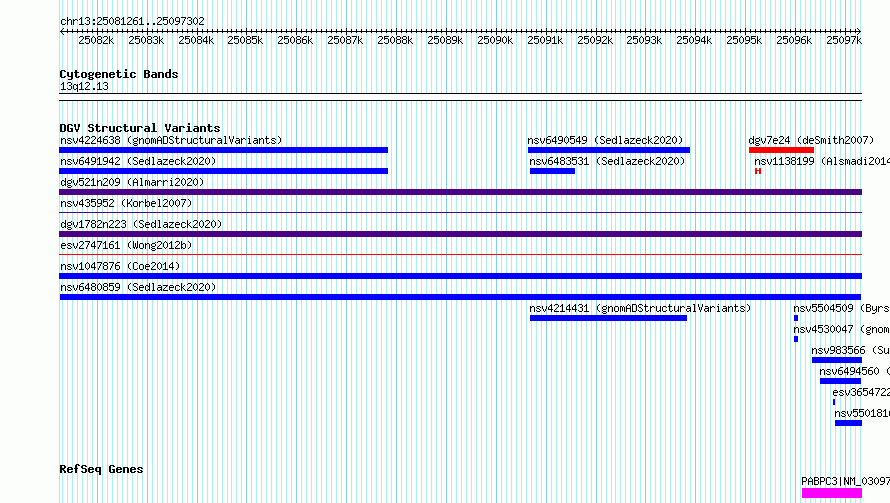This screenshot has height=503, width=890.
Task: Open nsv5504509 variant label
Action: [x=841, y=308]
